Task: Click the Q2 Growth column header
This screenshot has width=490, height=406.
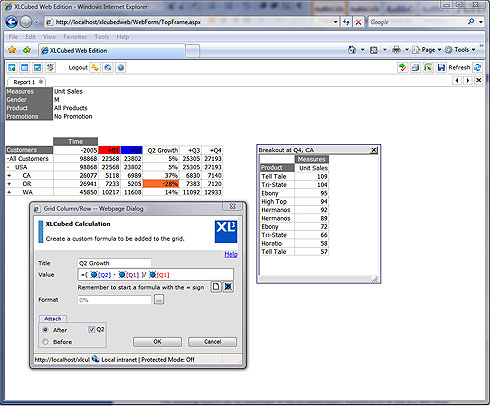Action: (x=161, y=150)
